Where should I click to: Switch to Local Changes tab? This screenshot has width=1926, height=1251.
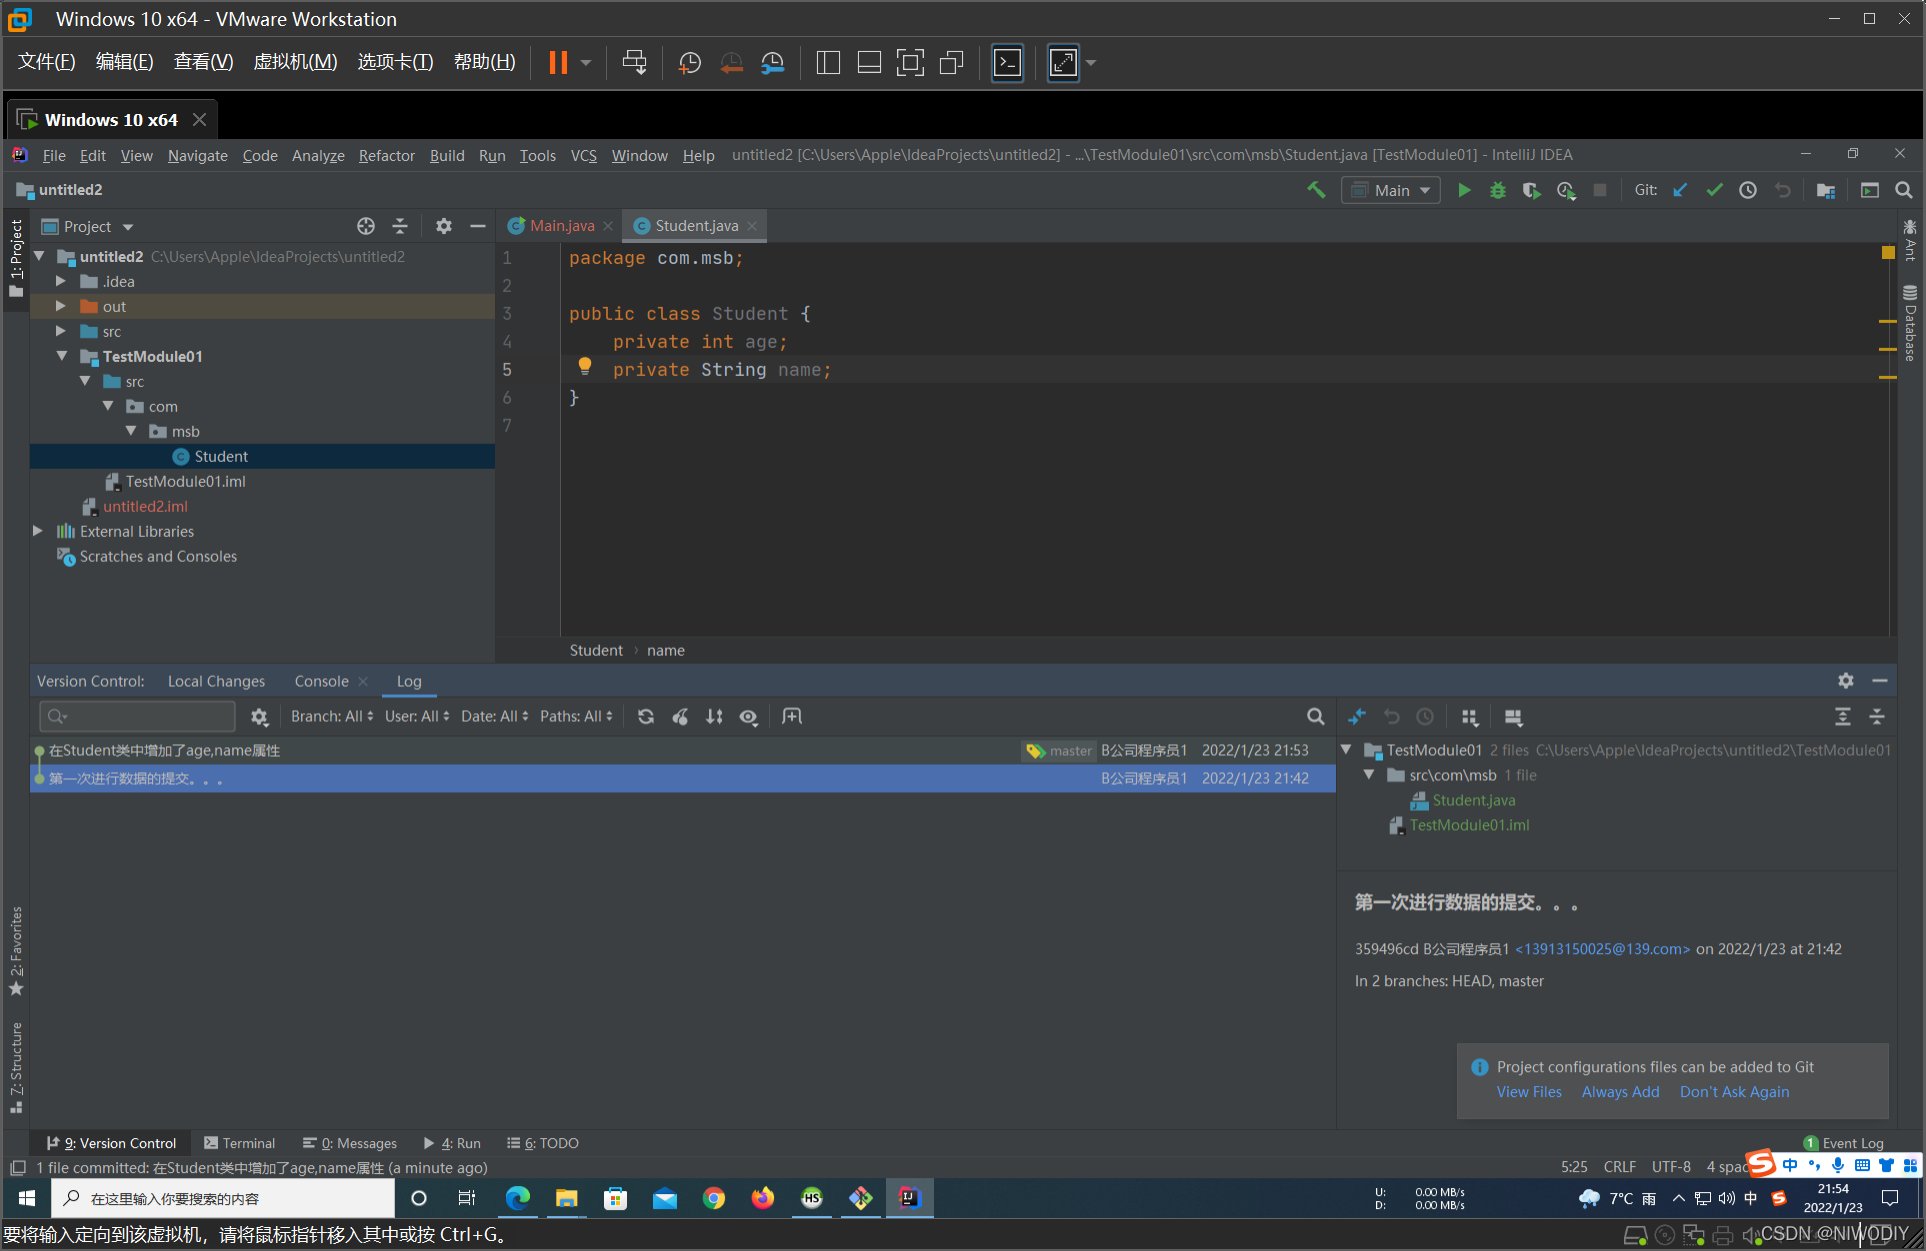pyautogui.click(x=216, y=681)
